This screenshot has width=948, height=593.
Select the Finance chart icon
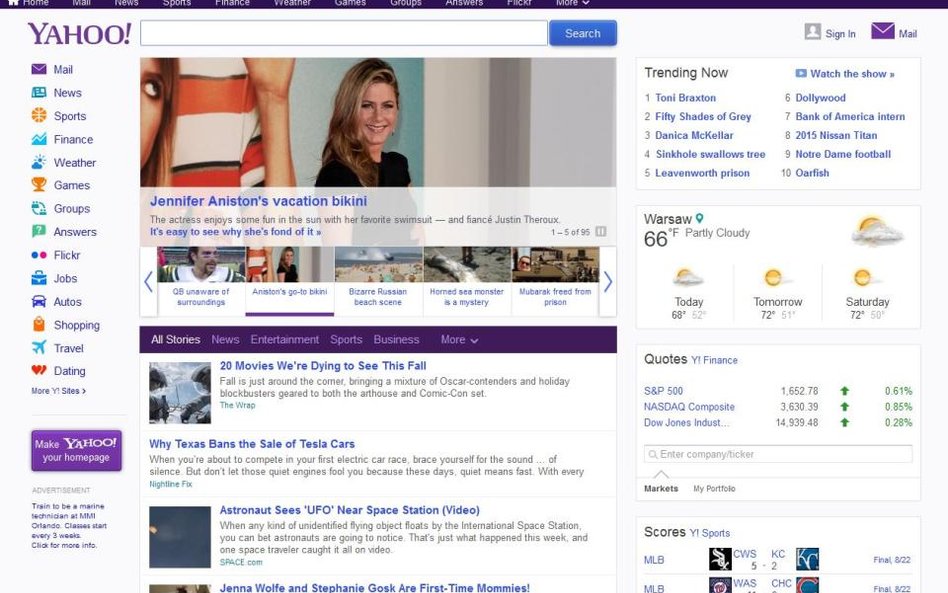(39, 139)
